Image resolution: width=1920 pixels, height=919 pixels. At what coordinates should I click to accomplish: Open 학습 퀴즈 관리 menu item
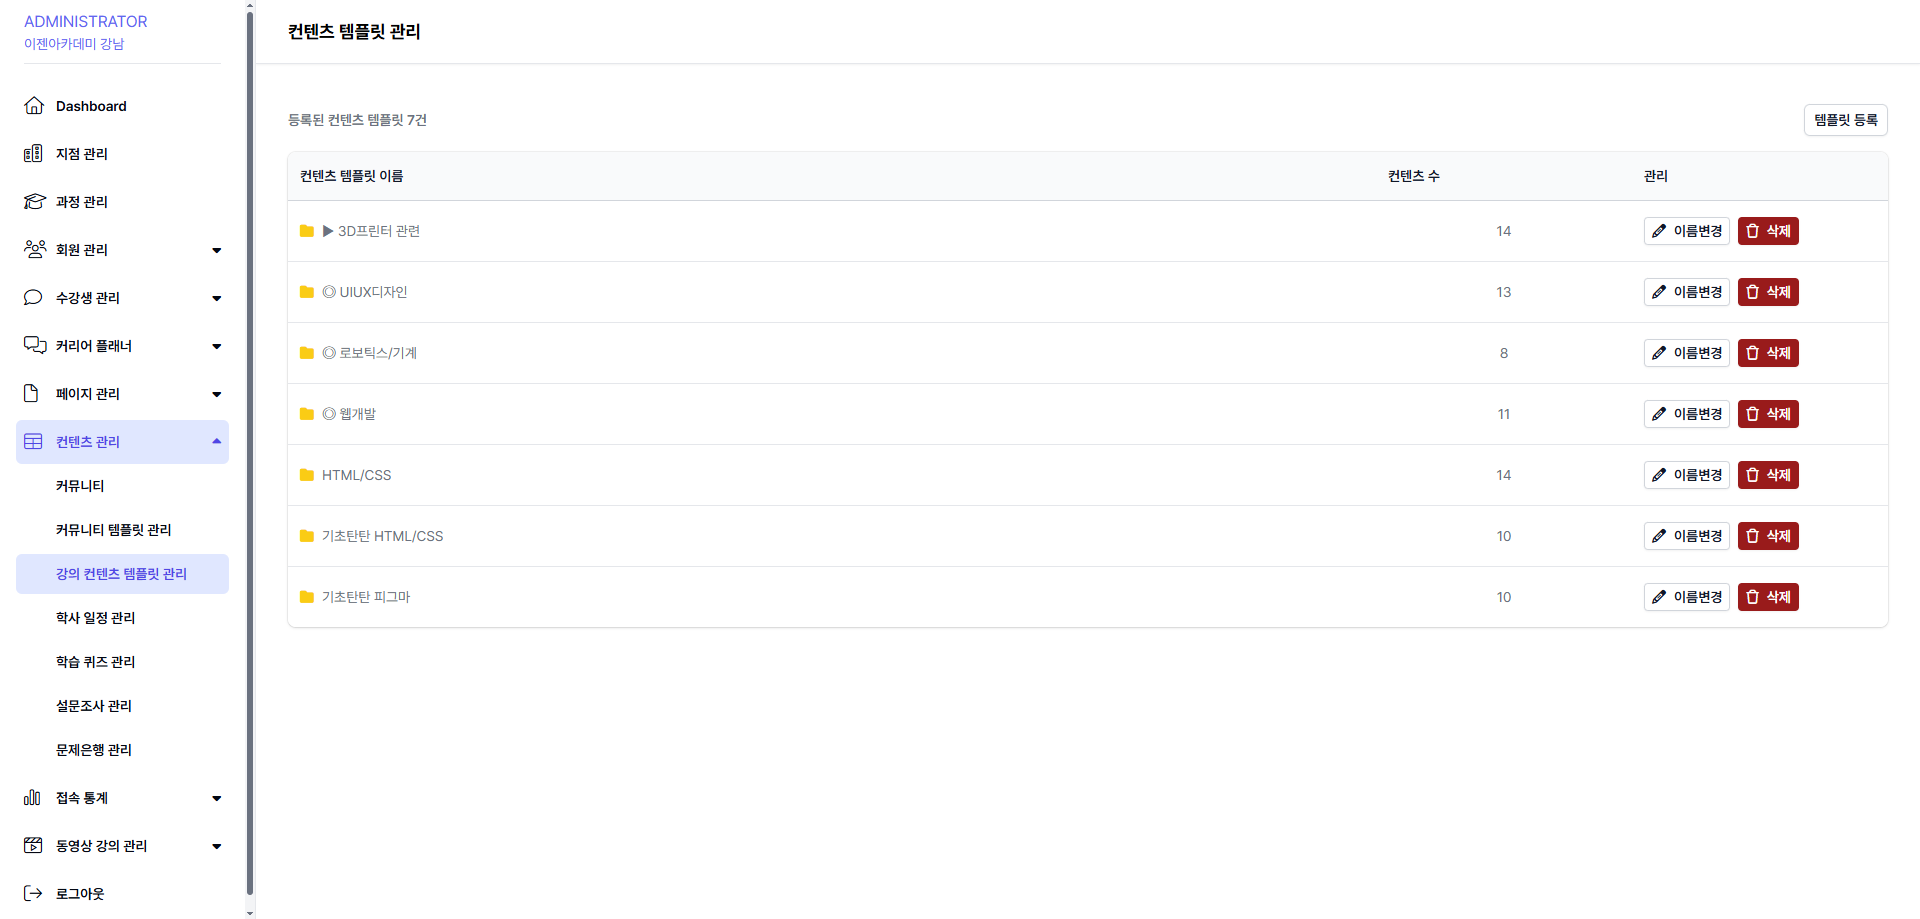coord(95,662)
